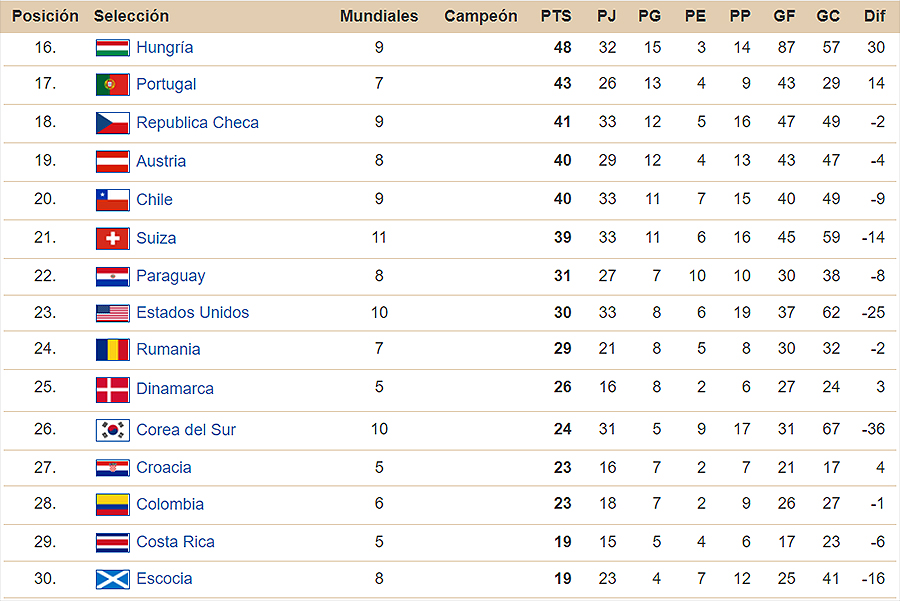900x601 pixels.
Task: Click the Dif column header
Action: [875, 16]
